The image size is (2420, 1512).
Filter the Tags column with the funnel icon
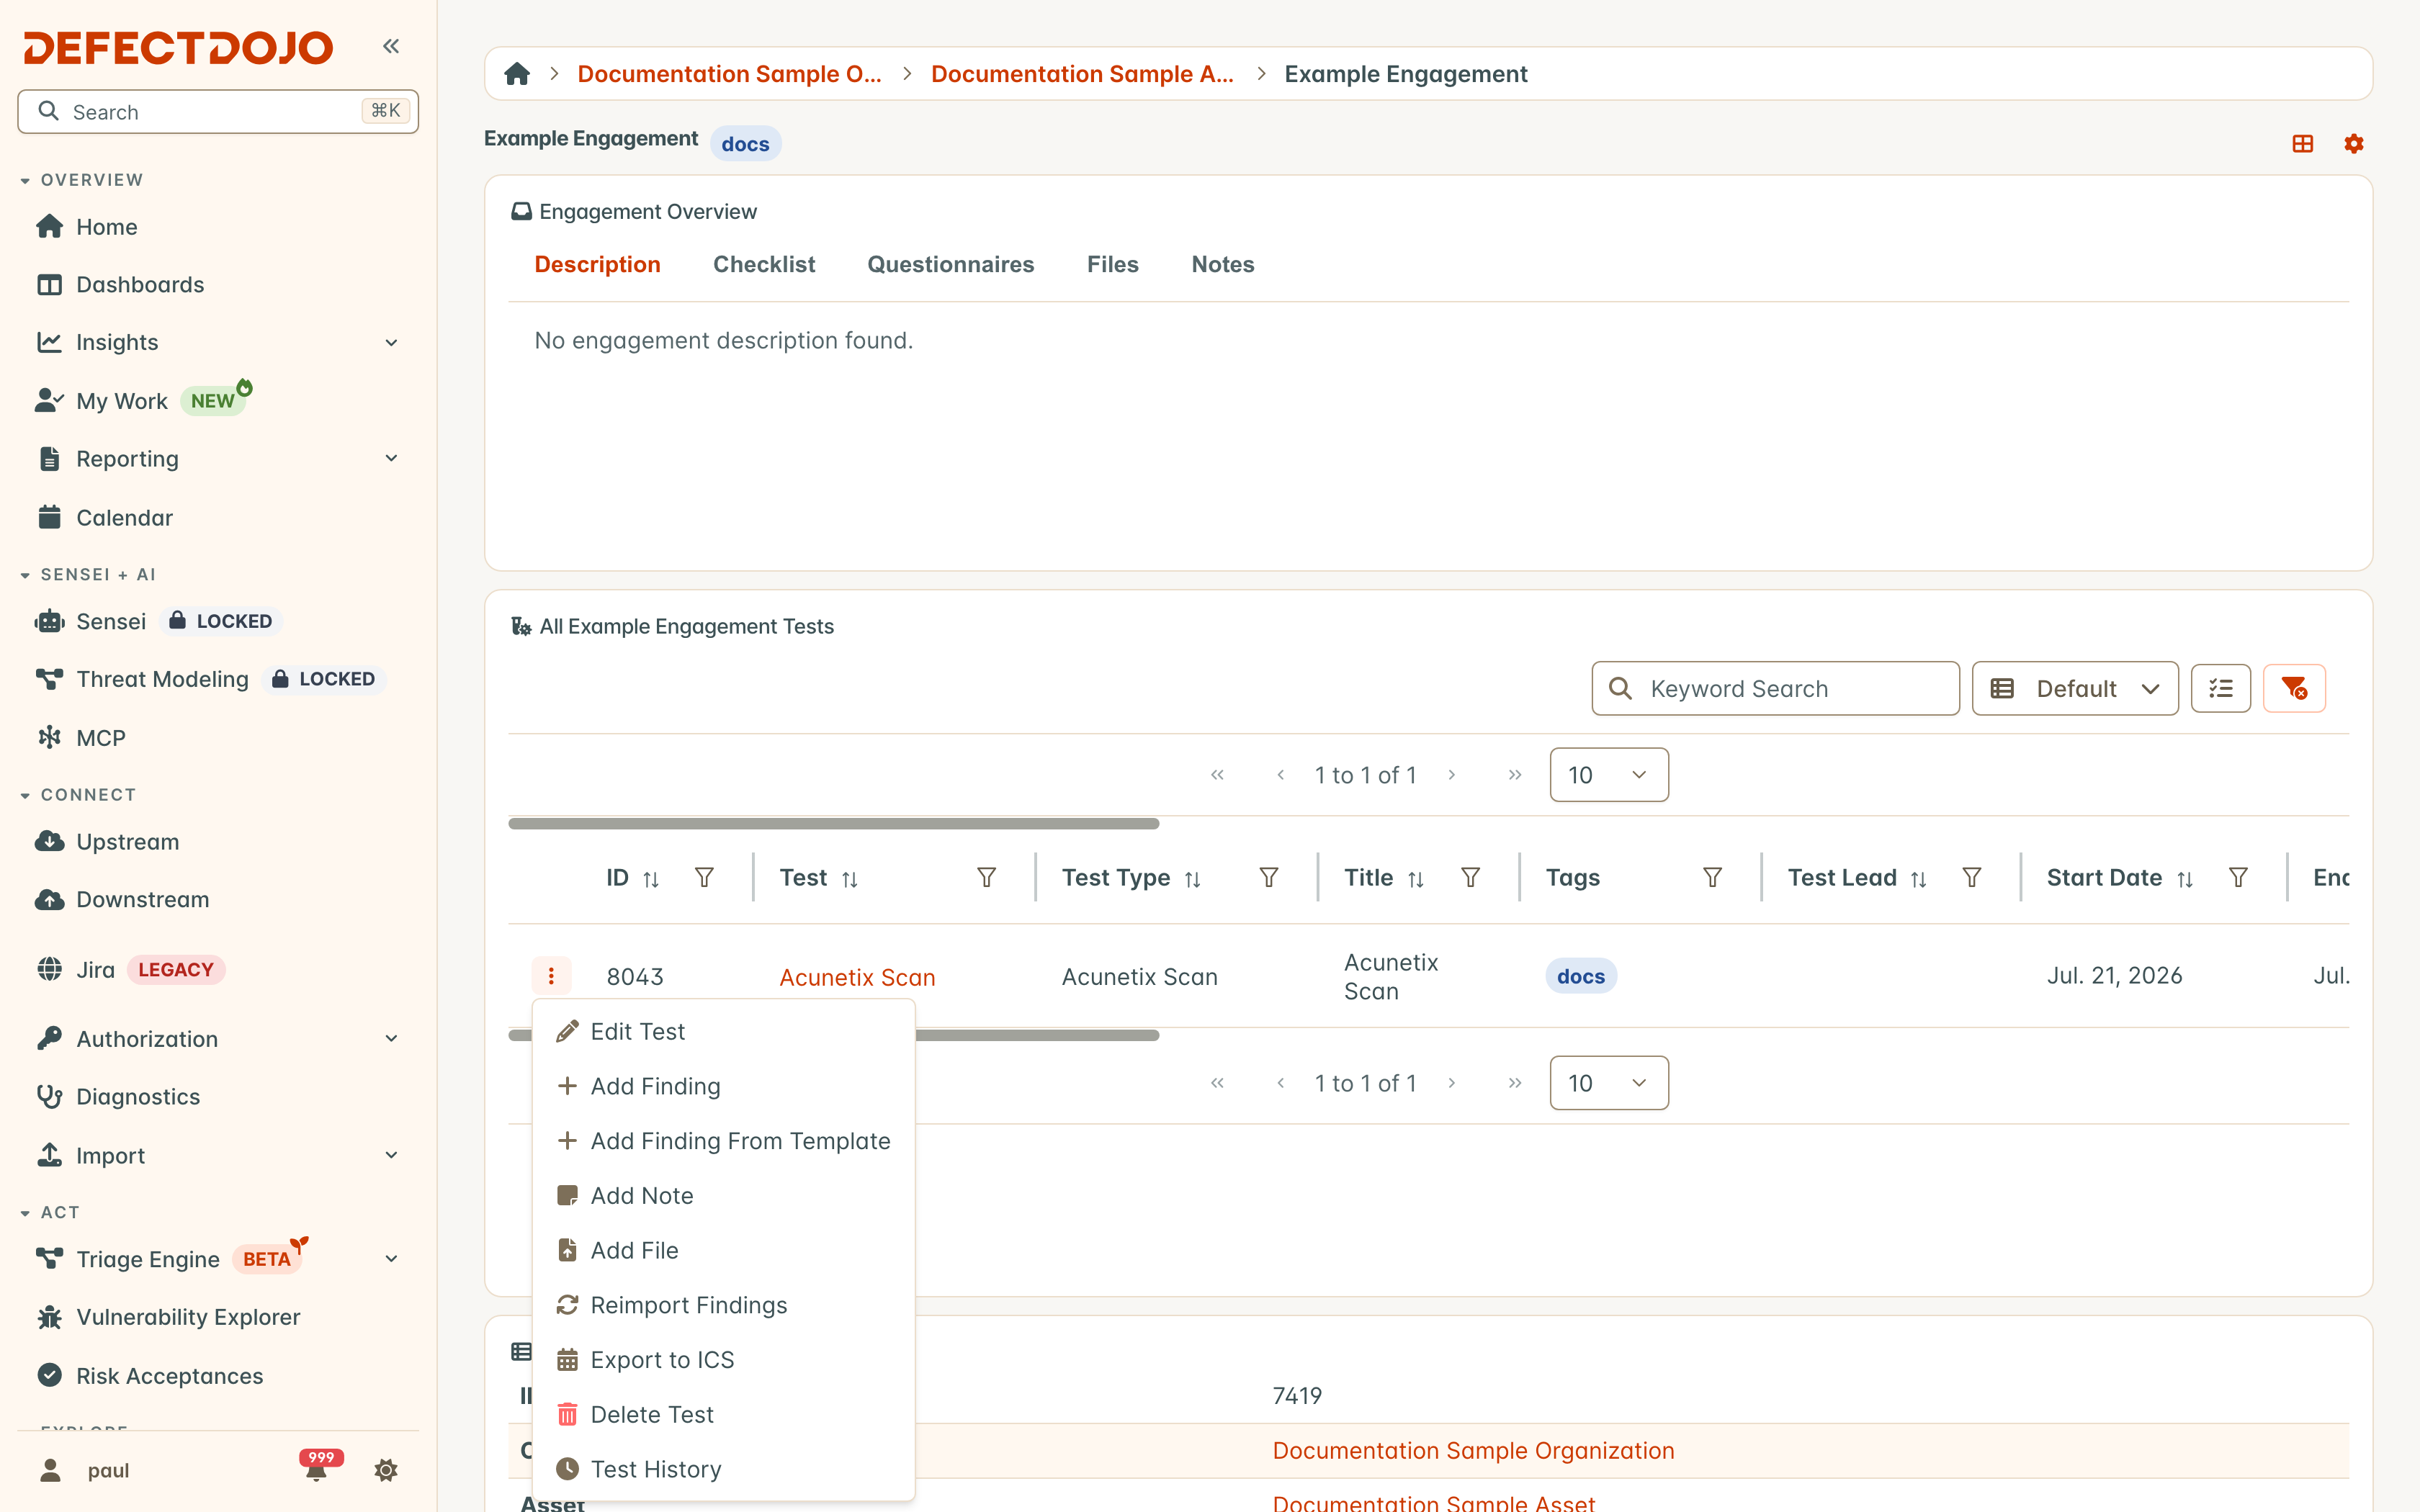pos(1712,877)
